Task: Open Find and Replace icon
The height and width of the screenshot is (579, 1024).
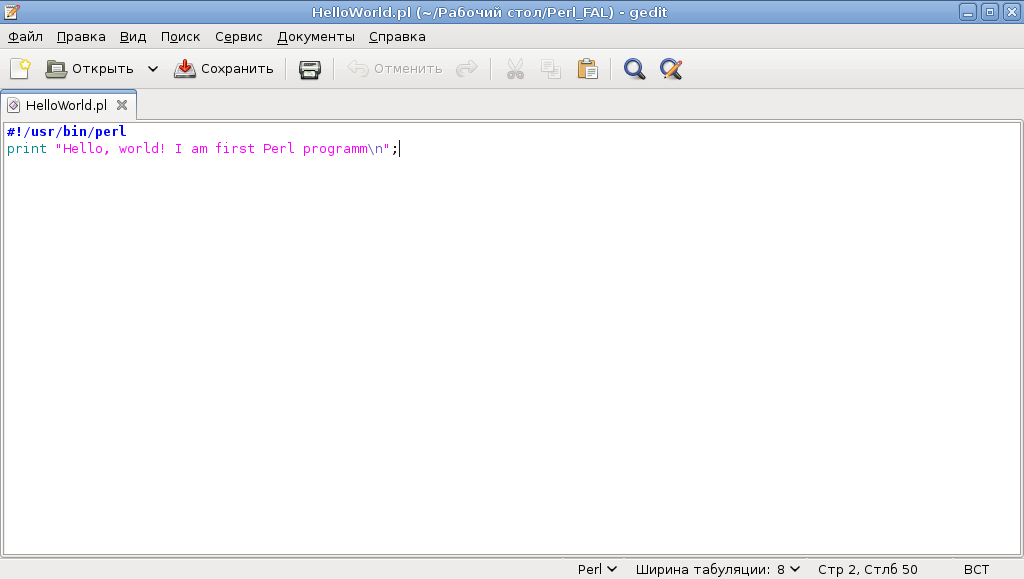Action: pyautogui.click(x=671, y=68)
